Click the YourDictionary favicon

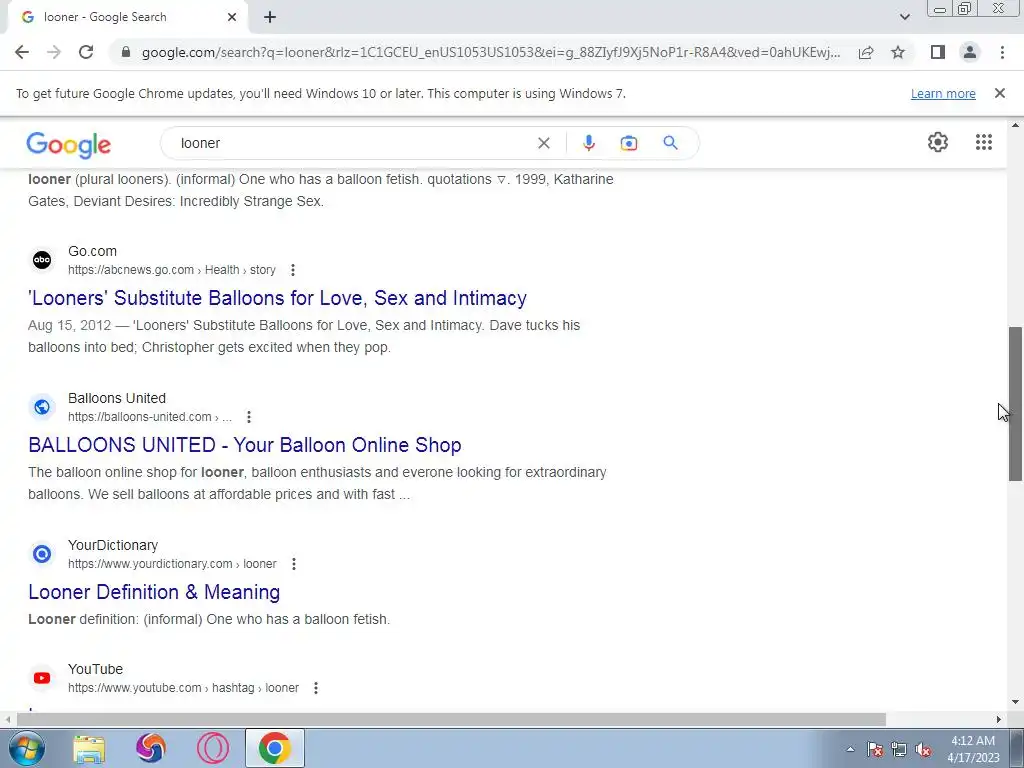[42, 554]
